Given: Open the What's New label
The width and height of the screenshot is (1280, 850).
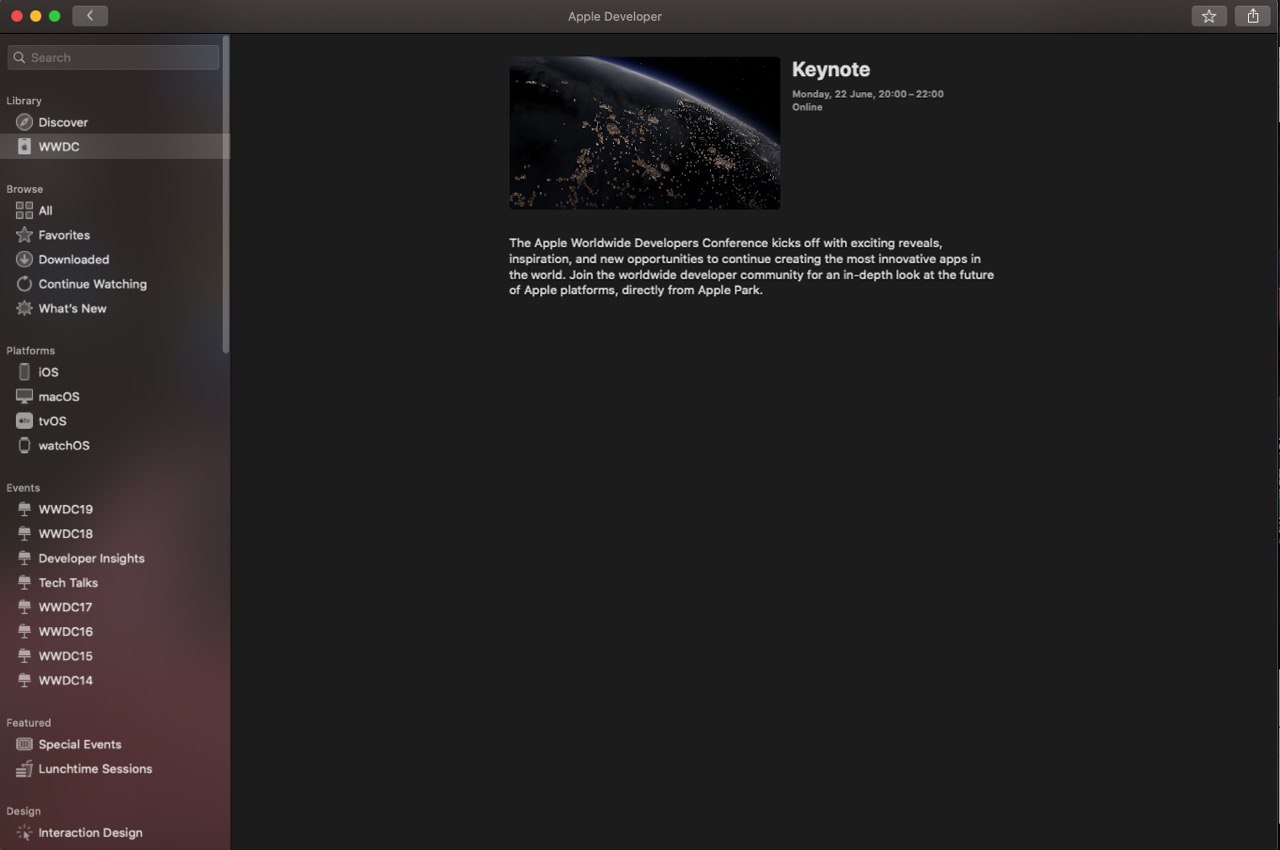Looking at the screenshot, I should tap(72, 309).
